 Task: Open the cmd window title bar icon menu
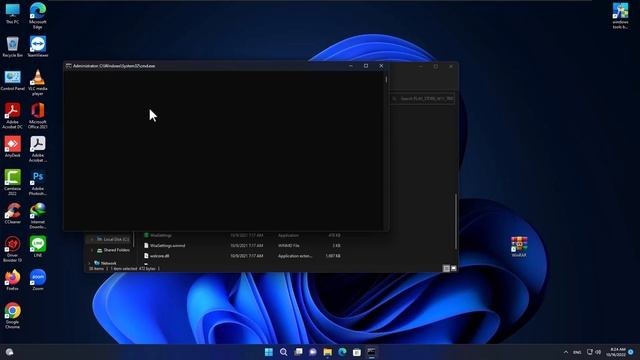69,66
